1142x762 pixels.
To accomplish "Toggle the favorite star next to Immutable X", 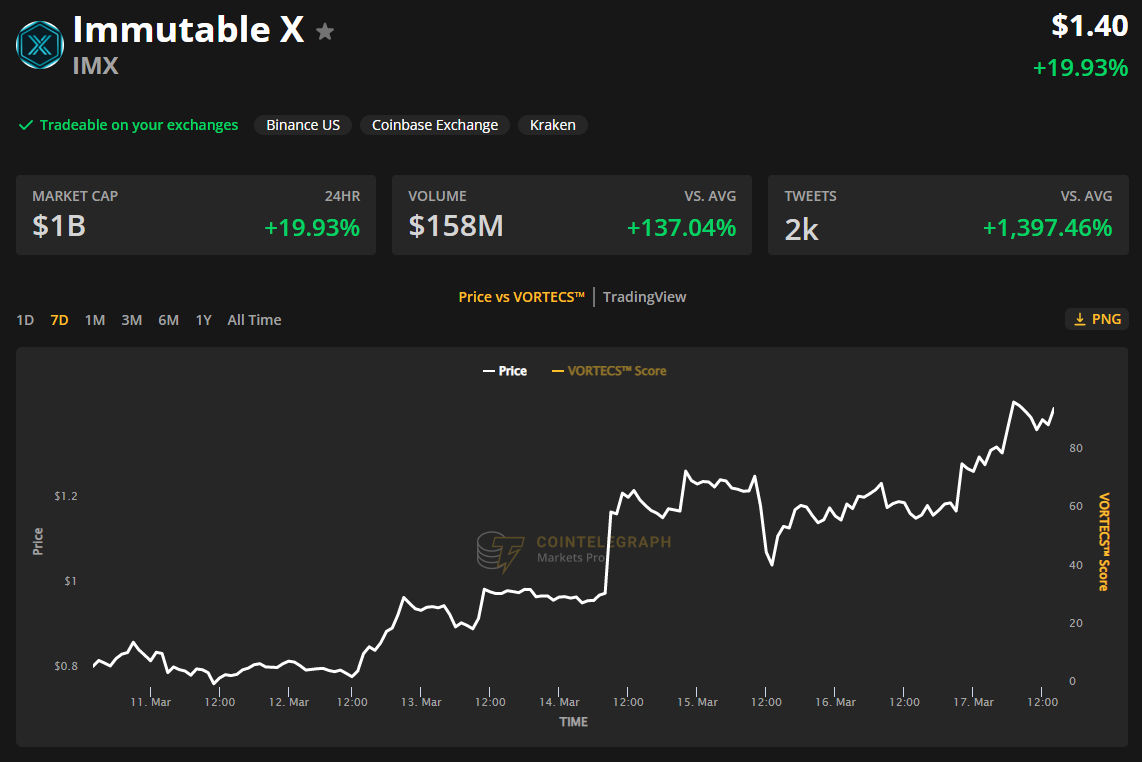I will point(325,31).
